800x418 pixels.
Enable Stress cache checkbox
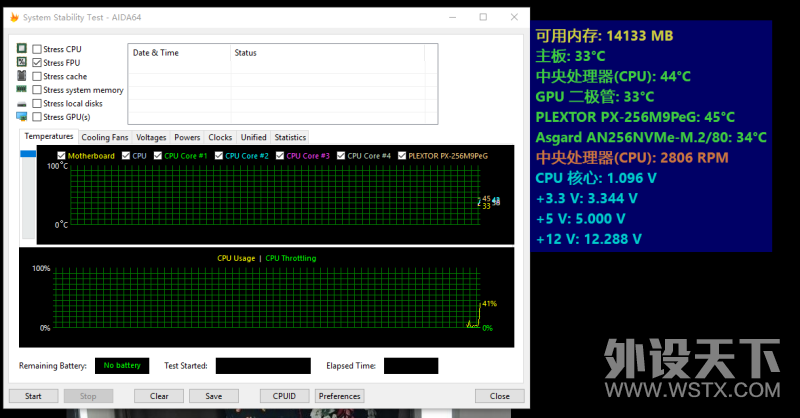37,76
